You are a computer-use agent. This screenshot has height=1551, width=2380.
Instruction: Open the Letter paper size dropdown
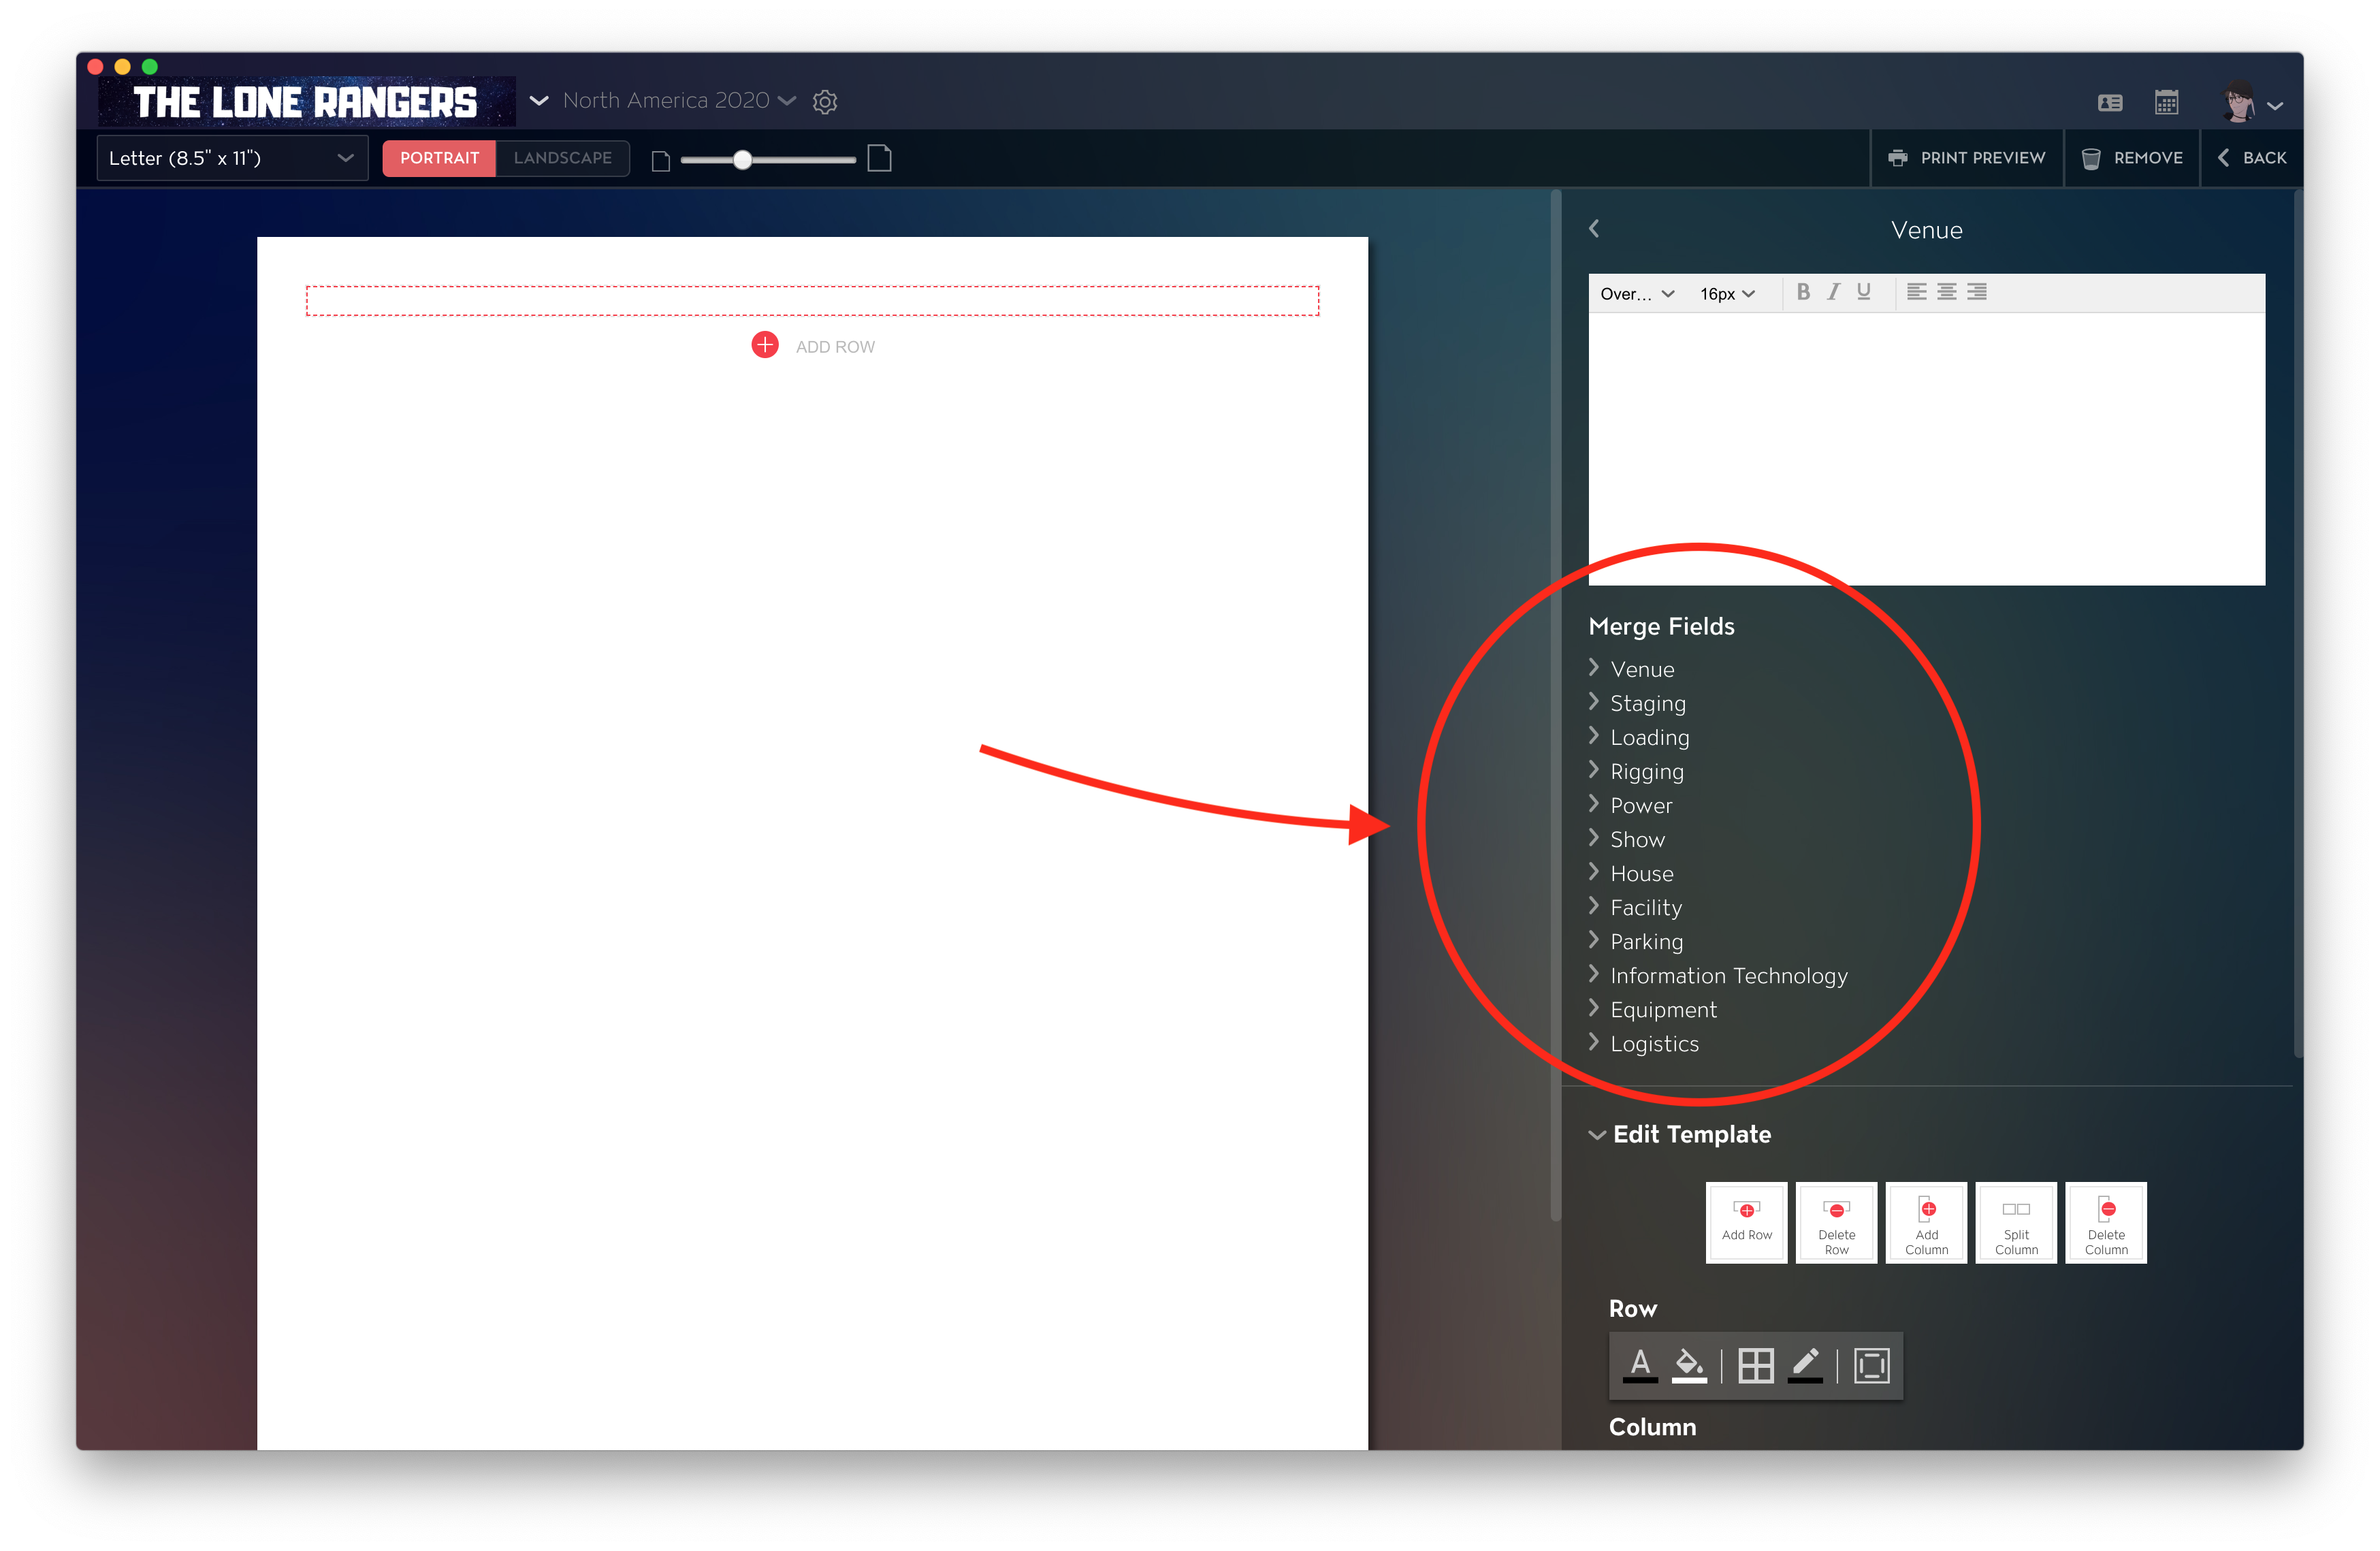(x=232, y=158)
